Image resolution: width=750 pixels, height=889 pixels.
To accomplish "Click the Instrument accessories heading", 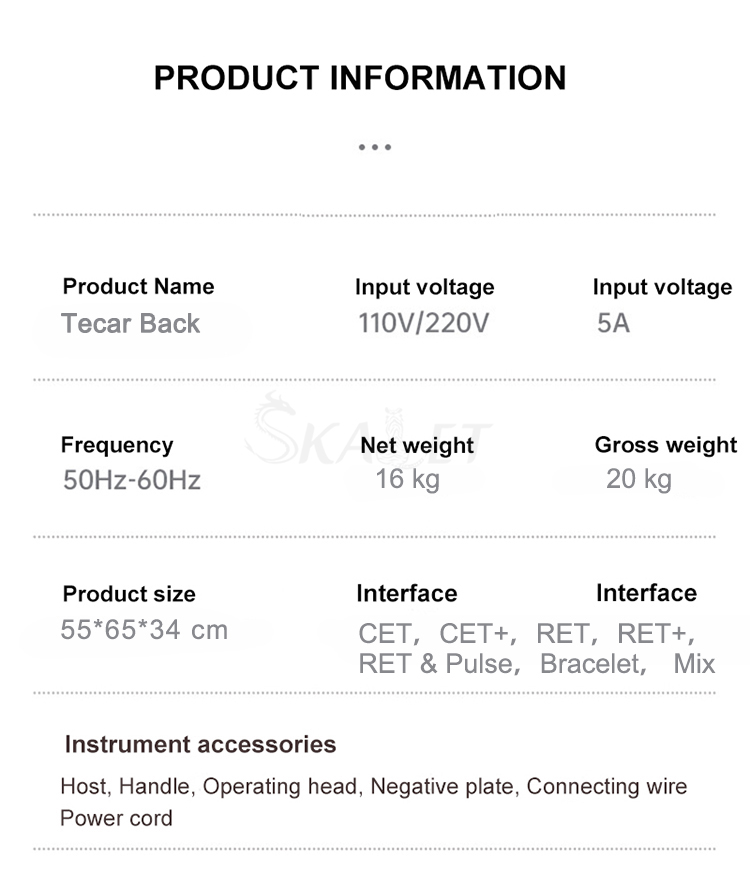I will click(200, 744).
